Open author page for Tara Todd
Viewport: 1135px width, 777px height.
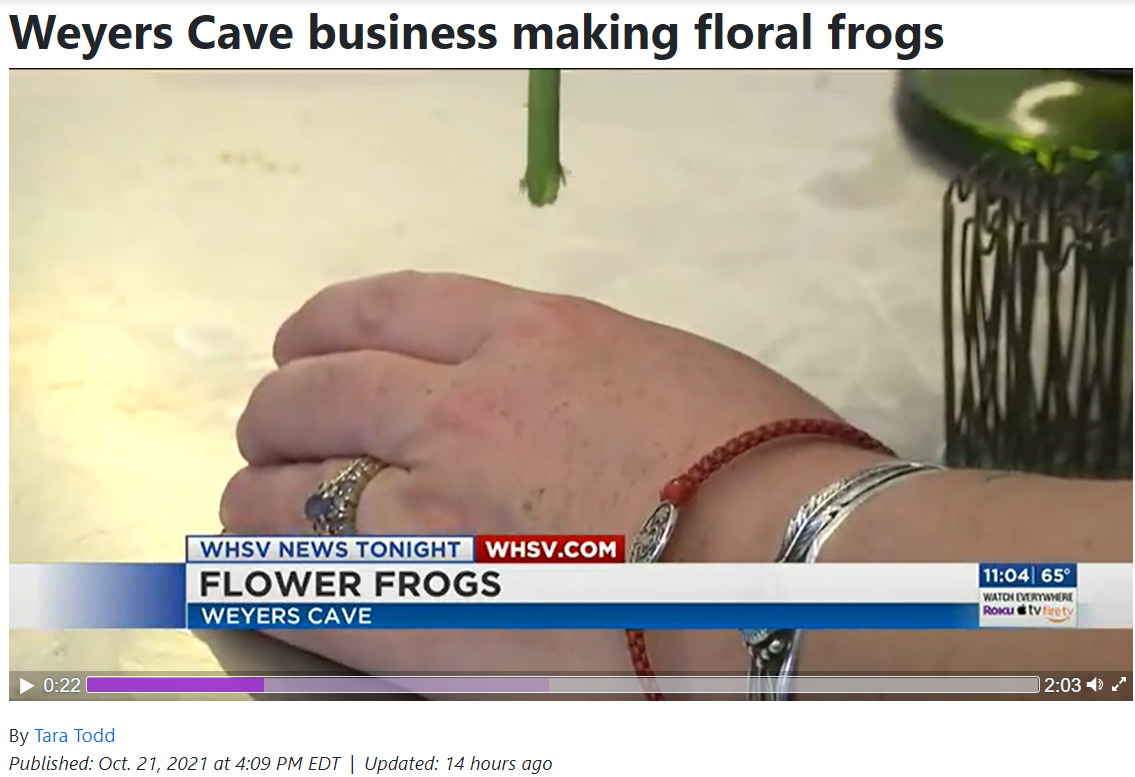[75, 736]
